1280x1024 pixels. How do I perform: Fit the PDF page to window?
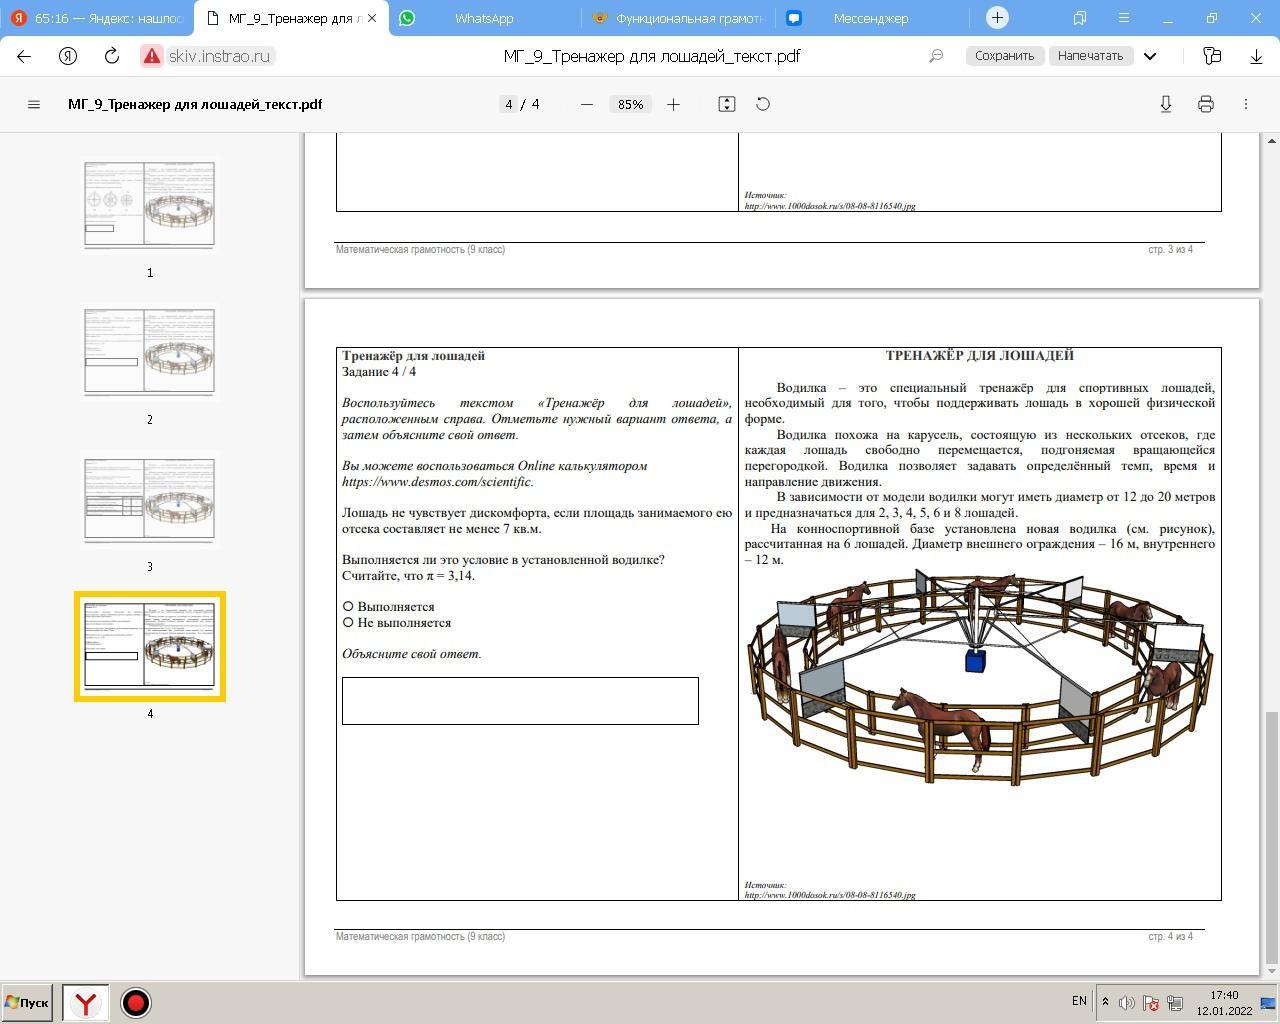(x=727, y=104)
